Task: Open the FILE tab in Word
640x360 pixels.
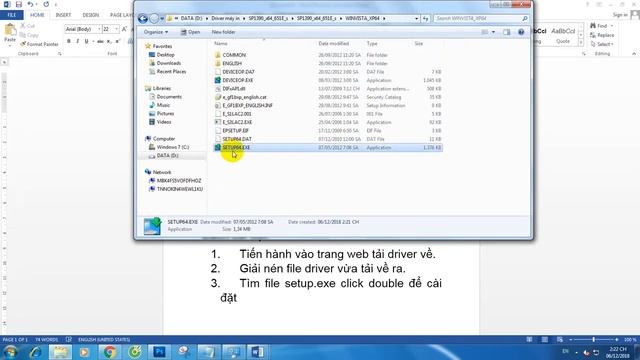Action: click(12, 15)
